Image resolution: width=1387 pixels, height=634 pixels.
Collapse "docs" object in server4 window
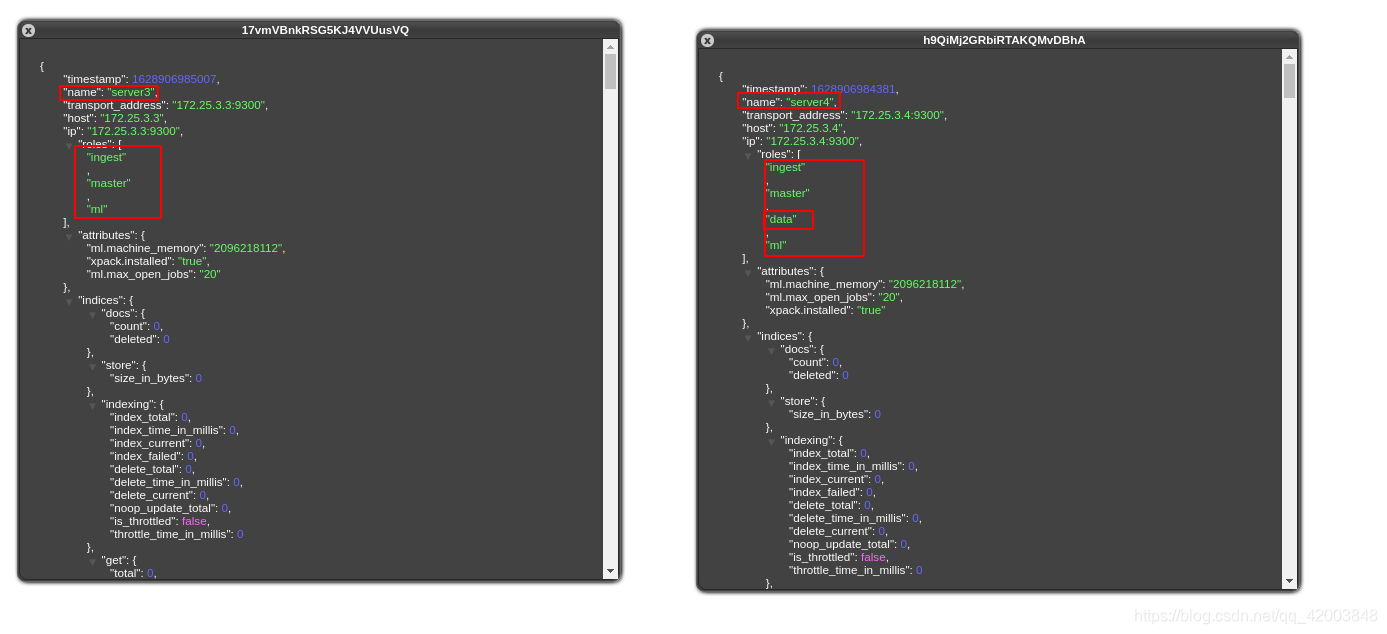pyautogui.click(x=771, y=350)
